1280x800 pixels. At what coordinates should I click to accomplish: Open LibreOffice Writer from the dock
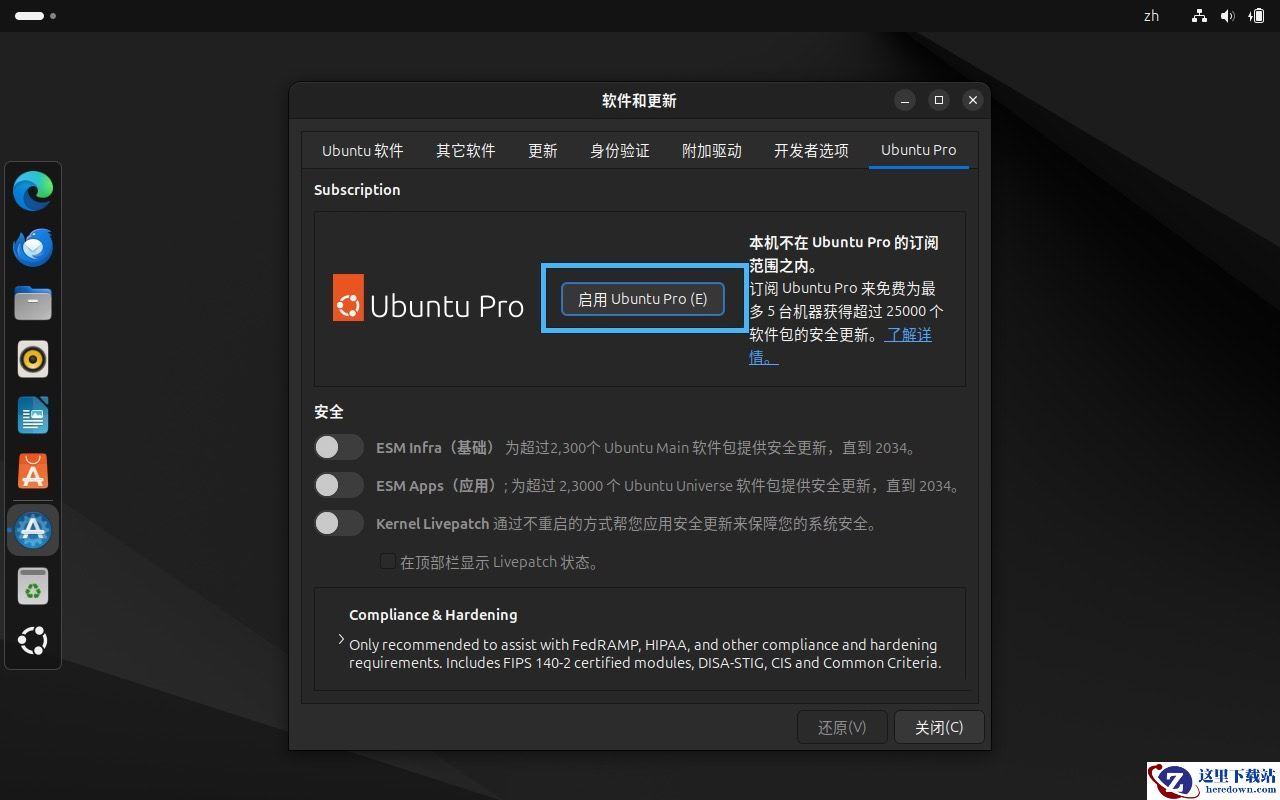click(33, 415)
